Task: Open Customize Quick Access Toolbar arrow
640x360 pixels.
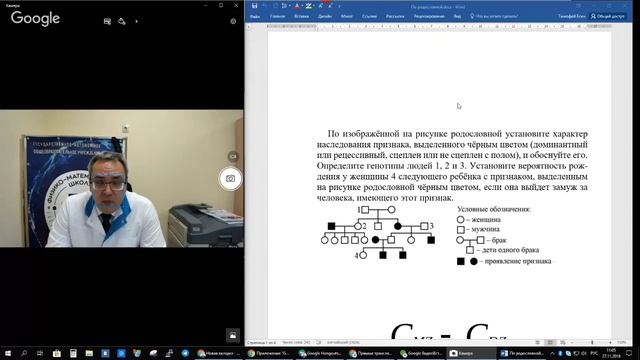Action: (340, 6)
